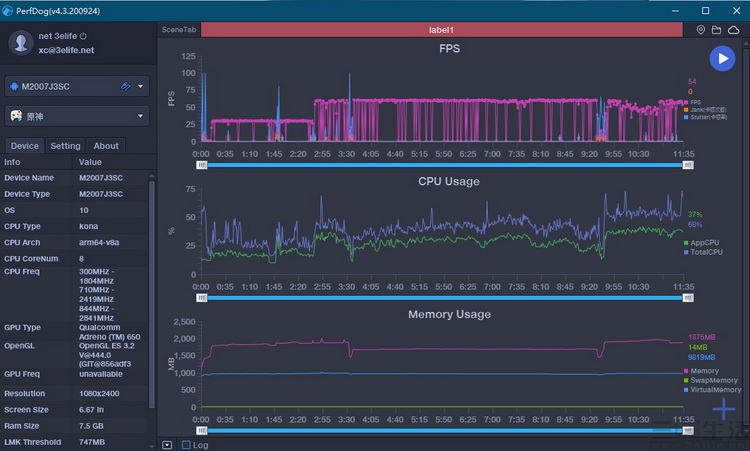The image size is (750, 451).
Task: Open the folder icon in the top bar
Action: (x=717, y=30)
